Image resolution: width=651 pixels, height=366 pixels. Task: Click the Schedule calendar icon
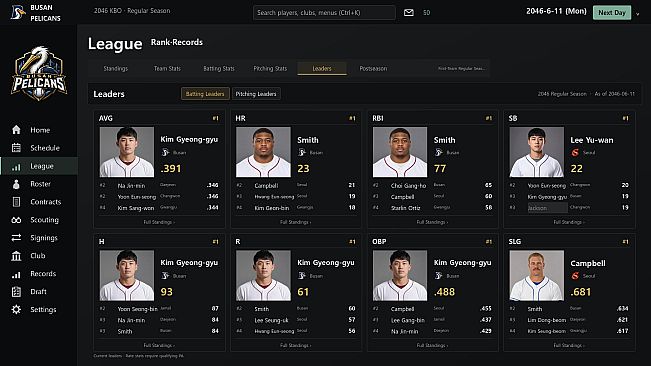(16, 148)
